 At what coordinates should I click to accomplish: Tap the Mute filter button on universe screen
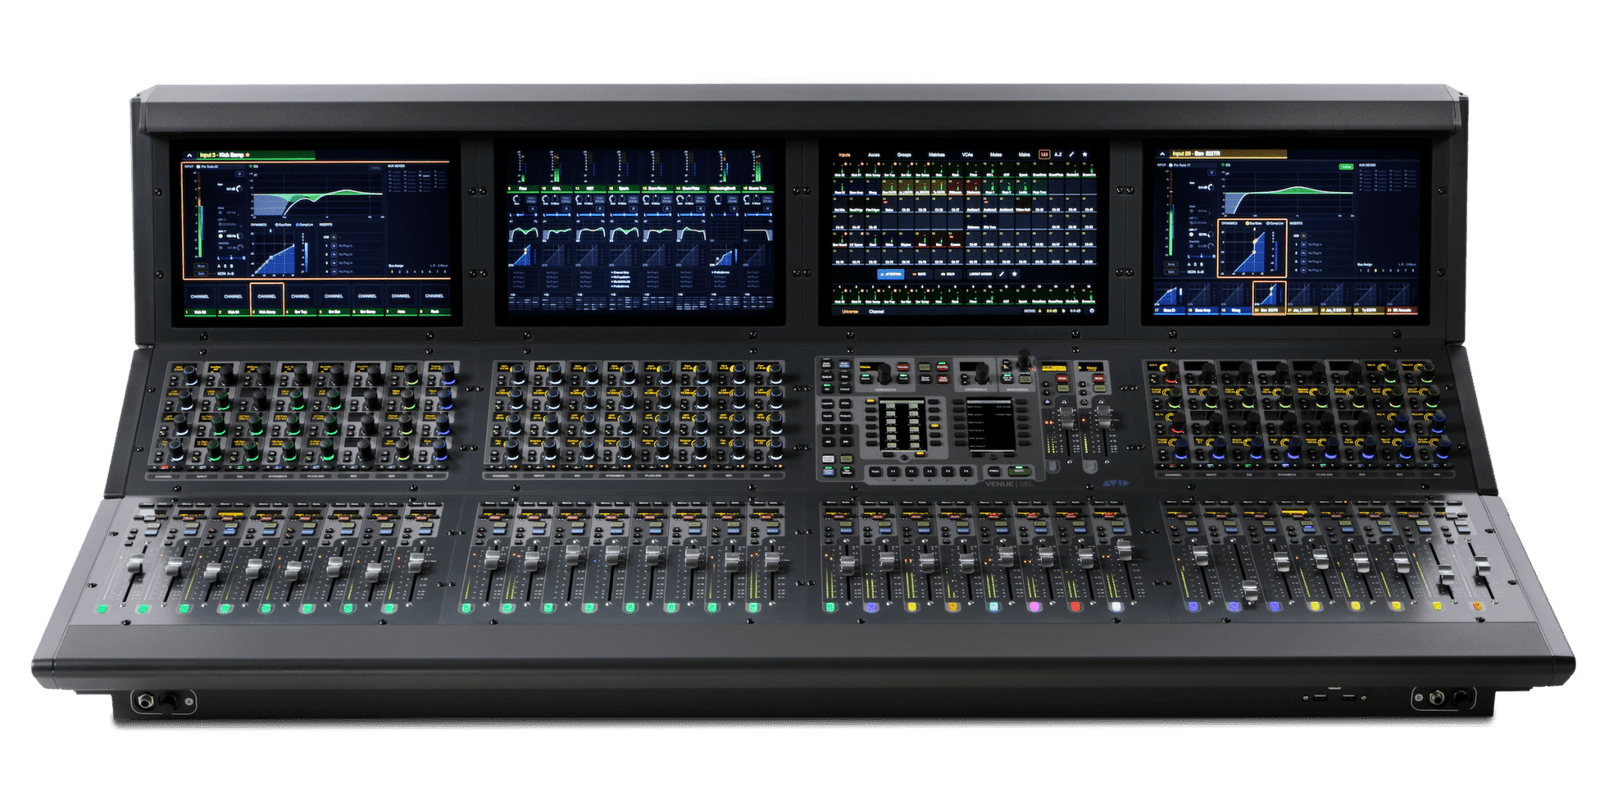919,274
